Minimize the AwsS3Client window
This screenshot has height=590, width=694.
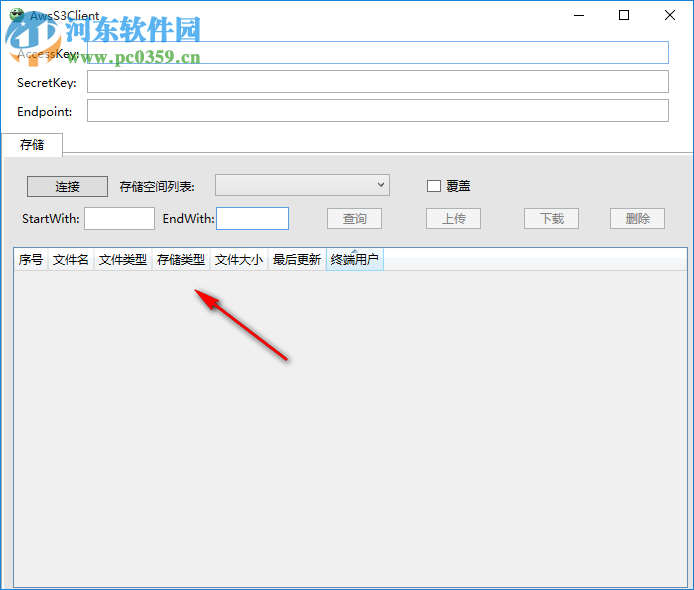(x=579, y=15)
